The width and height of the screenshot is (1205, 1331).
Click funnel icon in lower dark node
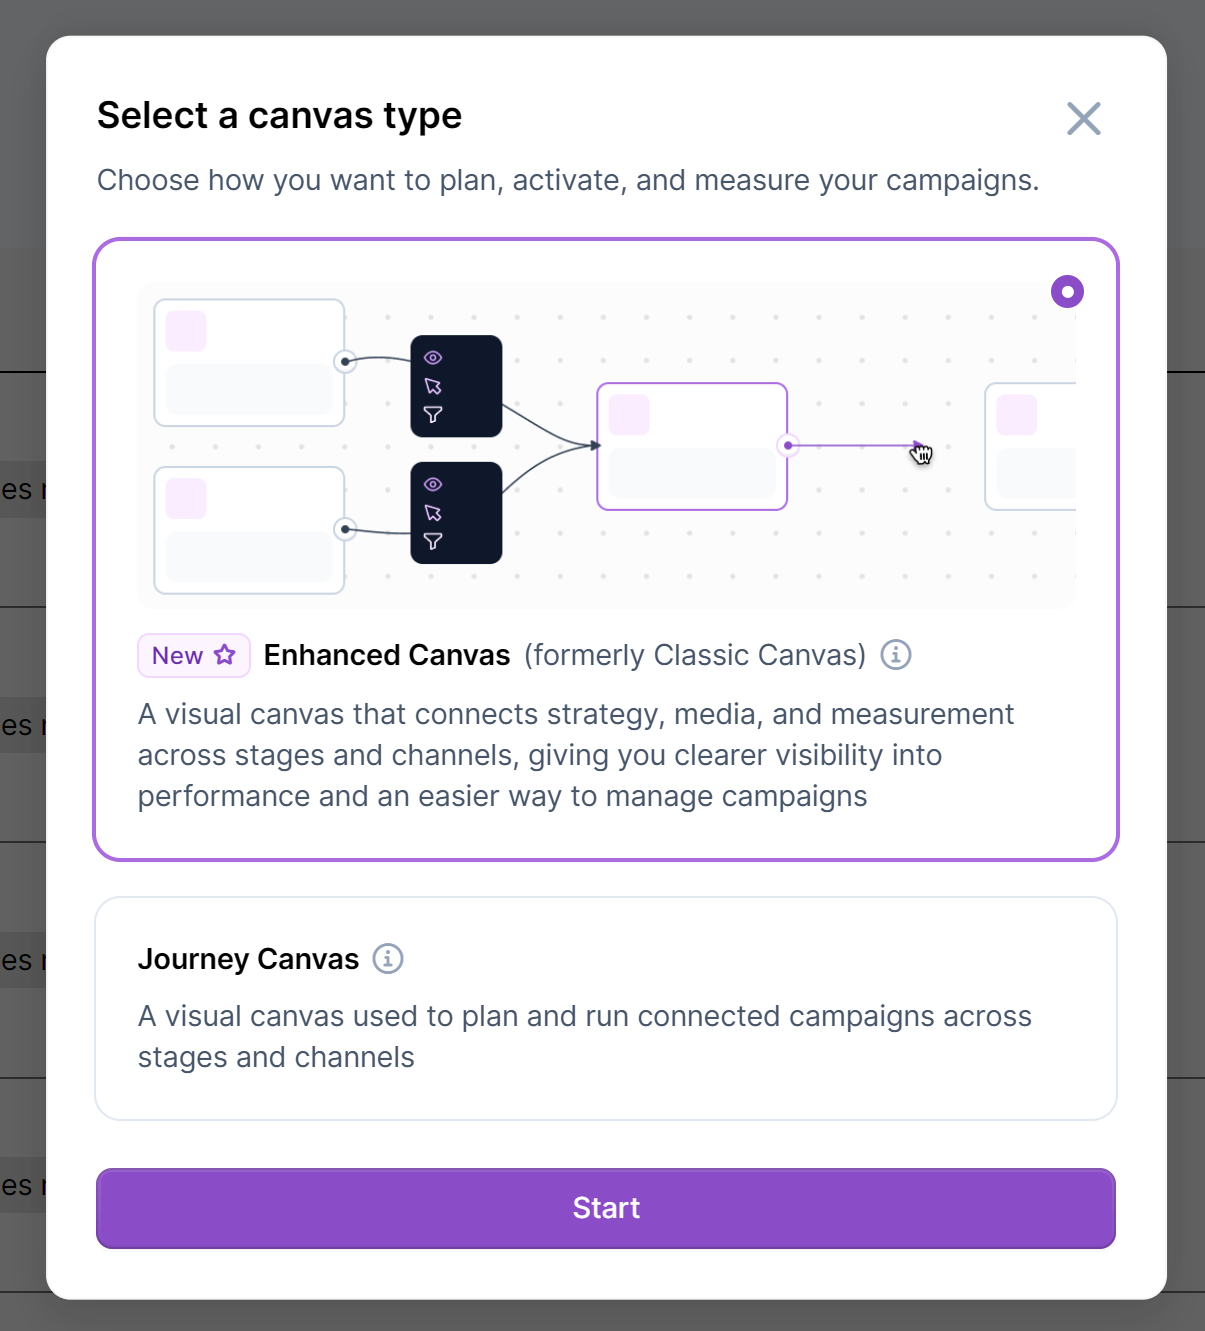[x=433, y=541]
